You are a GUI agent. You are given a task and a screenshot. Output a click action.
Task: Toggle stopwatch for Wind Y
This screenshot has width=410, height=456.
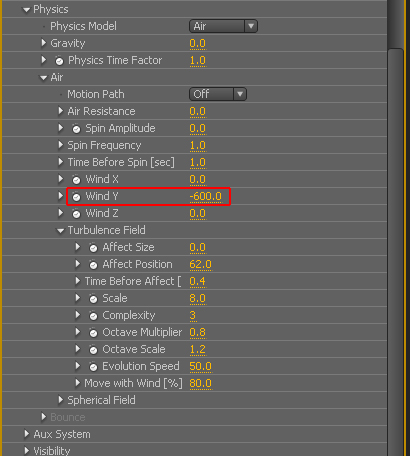(x=76, y=197)
